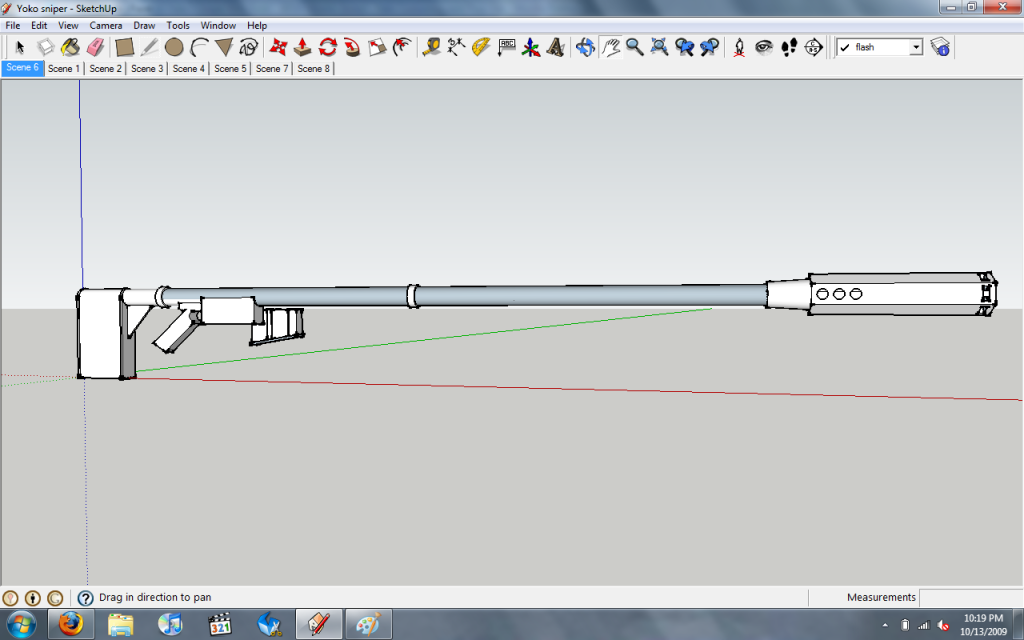Viewport: 1024px width, 640px height.
Task: Click the status bar help question button
Action: point(86,598)
